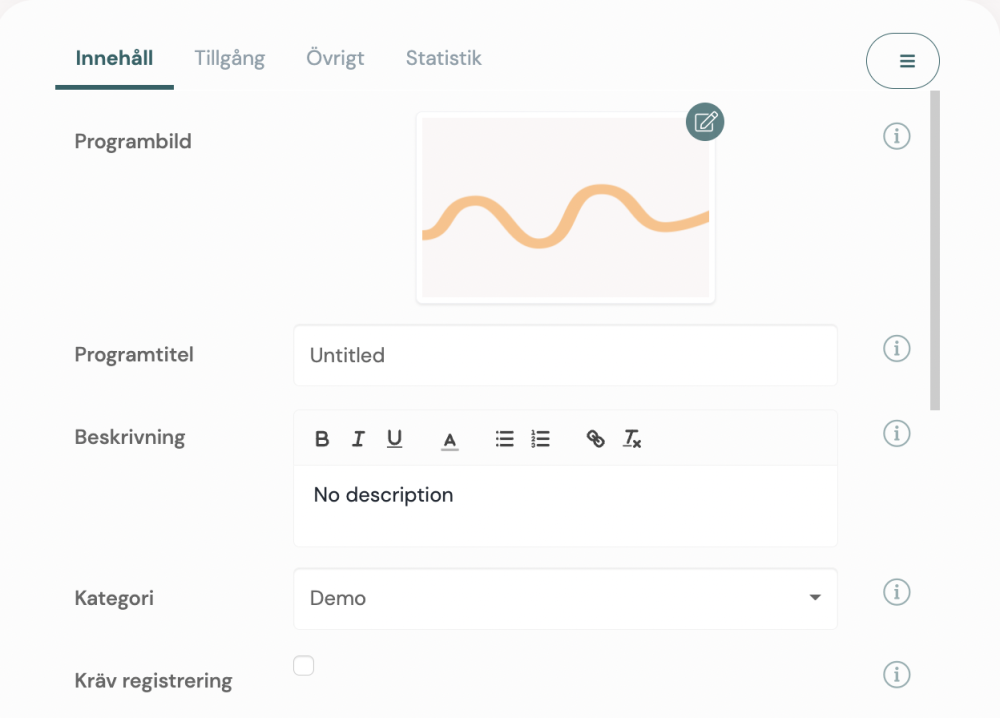The height and width of the screenshot is (718, 1000).
Task: Insert a numbered list in description
Action: [541, 439]
